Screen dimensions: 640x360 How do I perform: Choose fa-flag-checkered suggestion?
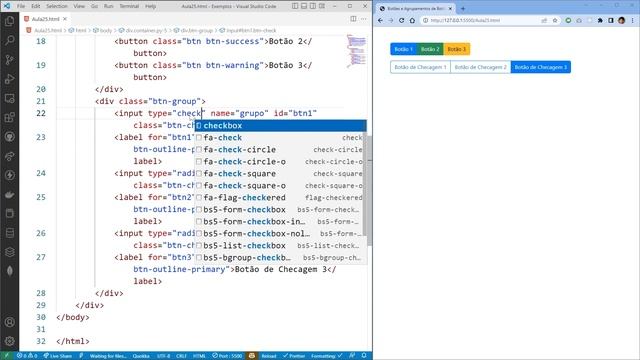pos(280,198)
